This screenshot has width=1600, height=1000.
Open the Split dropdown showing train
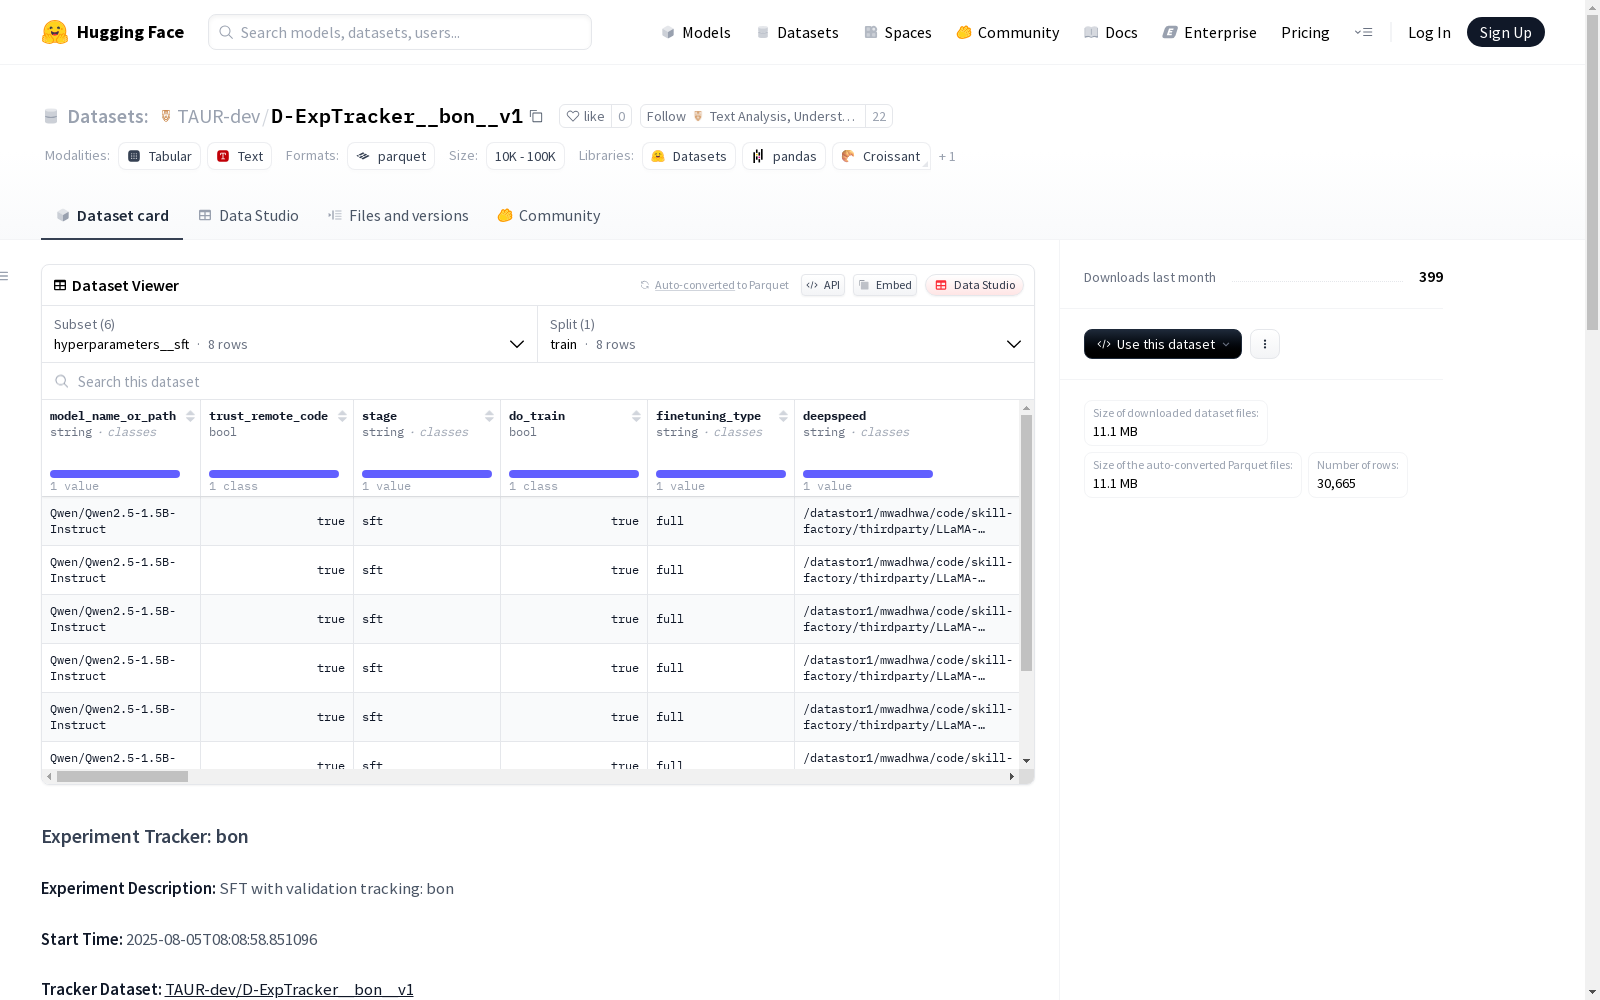tap(786, 334)
